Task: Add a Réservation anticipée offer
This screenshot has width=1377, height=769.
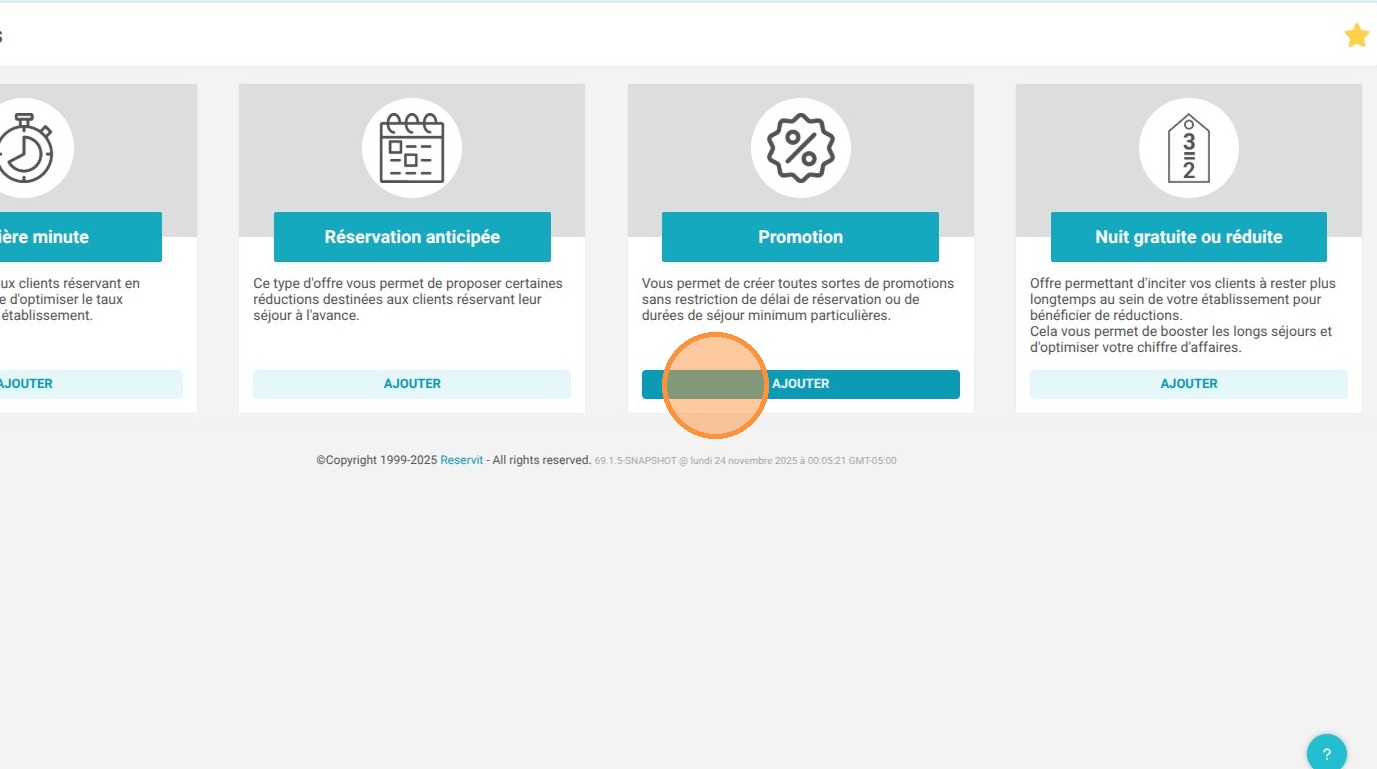Action: coord(412,384)
